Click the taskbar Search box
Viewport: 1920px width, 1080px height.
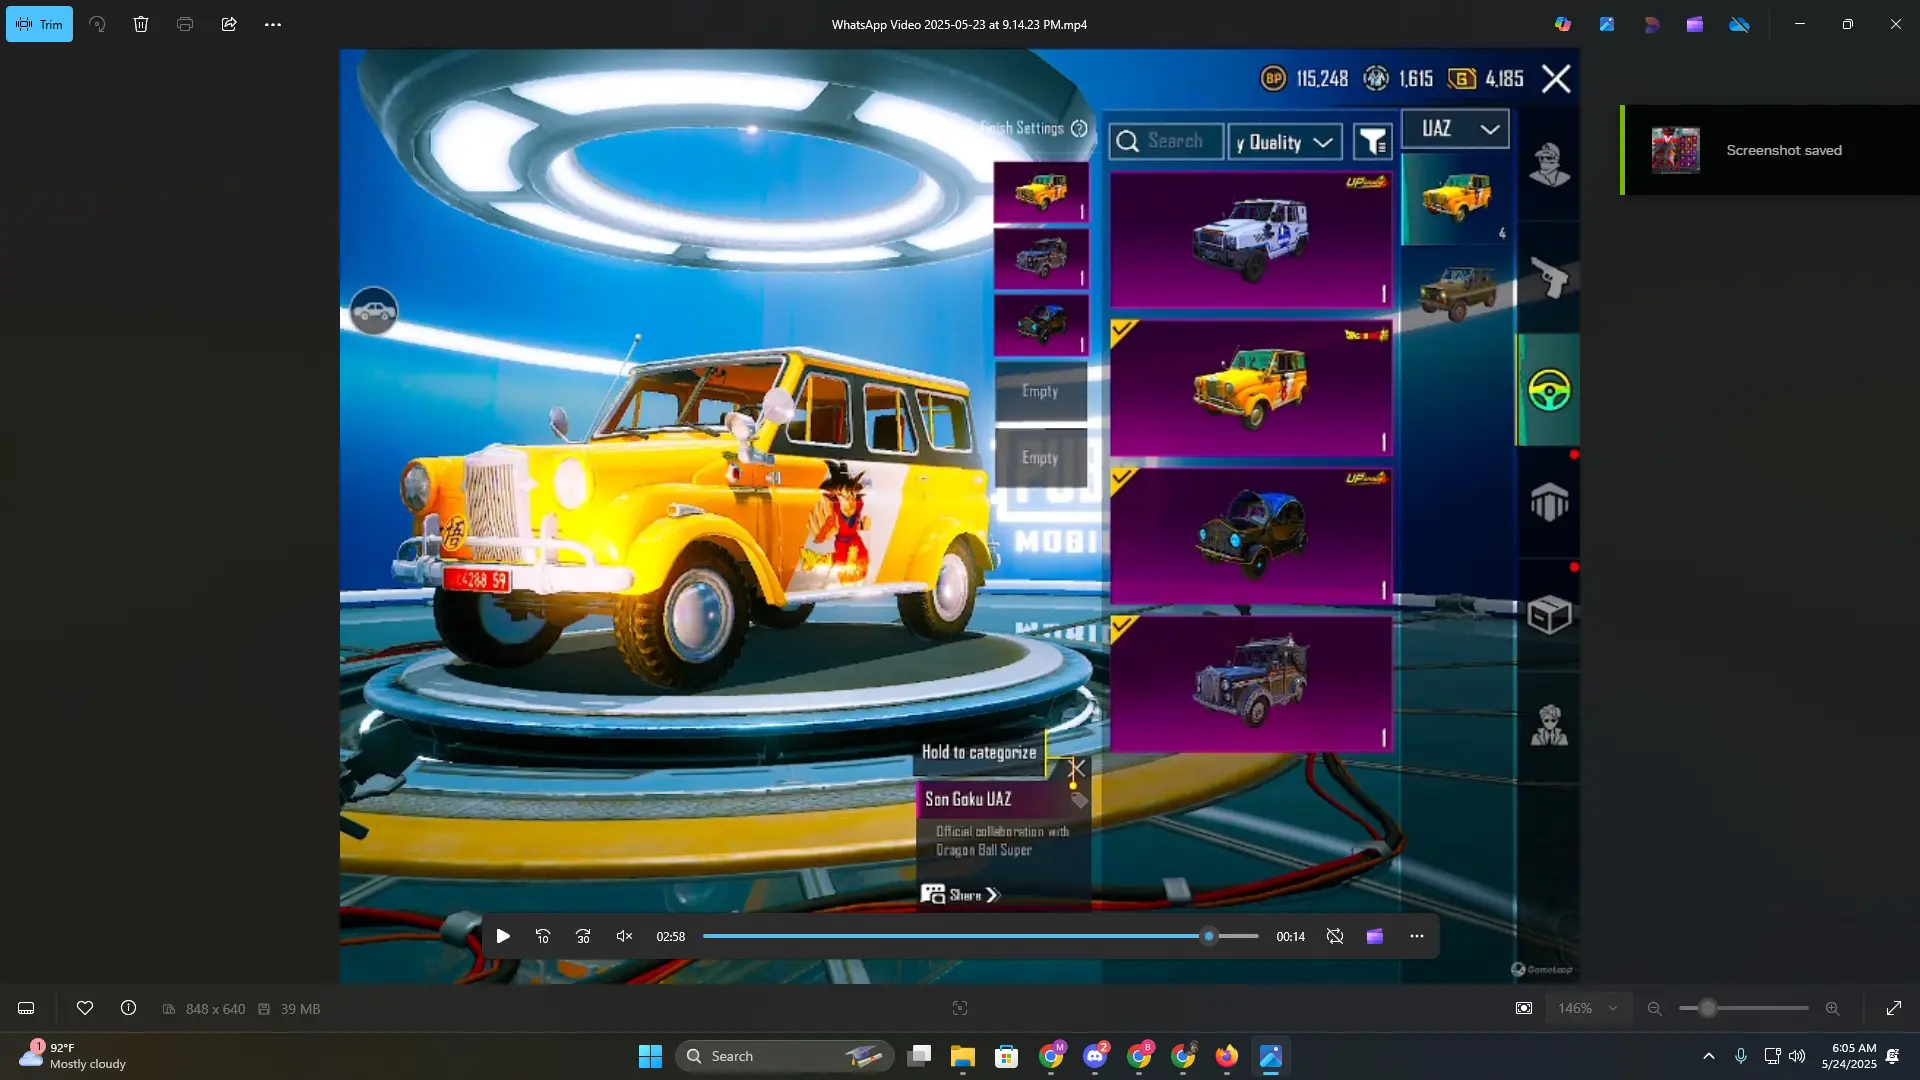coord(786,1056)
